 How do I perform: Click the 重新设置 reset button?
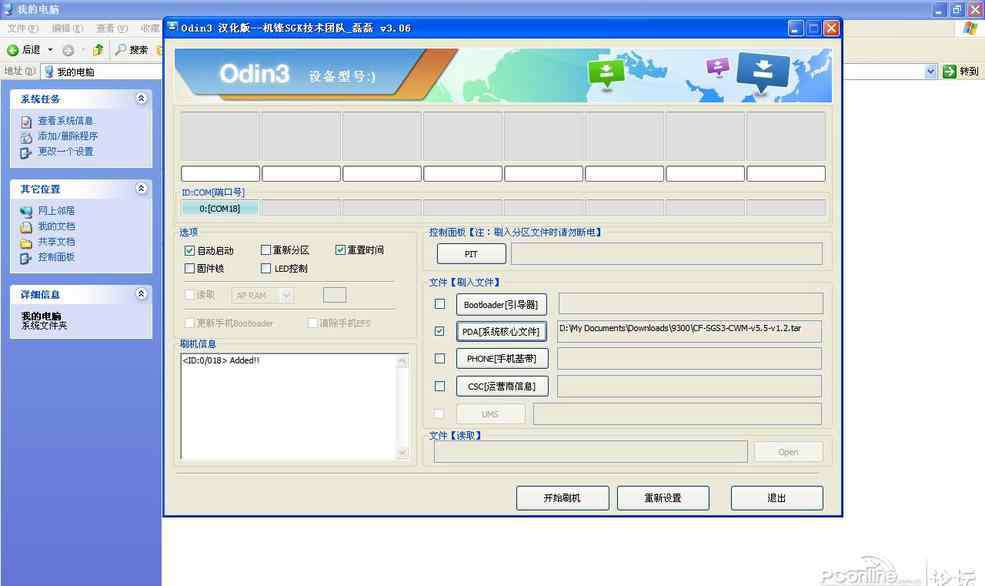(663, 498)
